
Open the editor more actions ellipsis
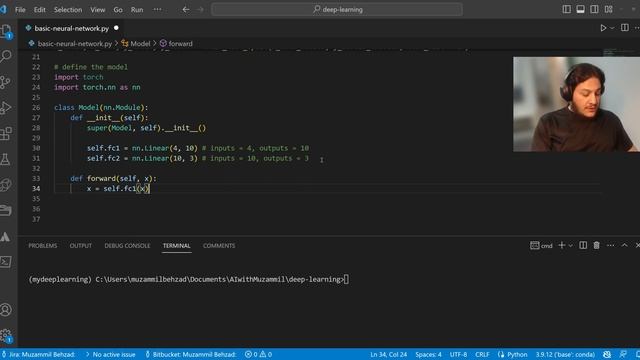click(637, 28)
